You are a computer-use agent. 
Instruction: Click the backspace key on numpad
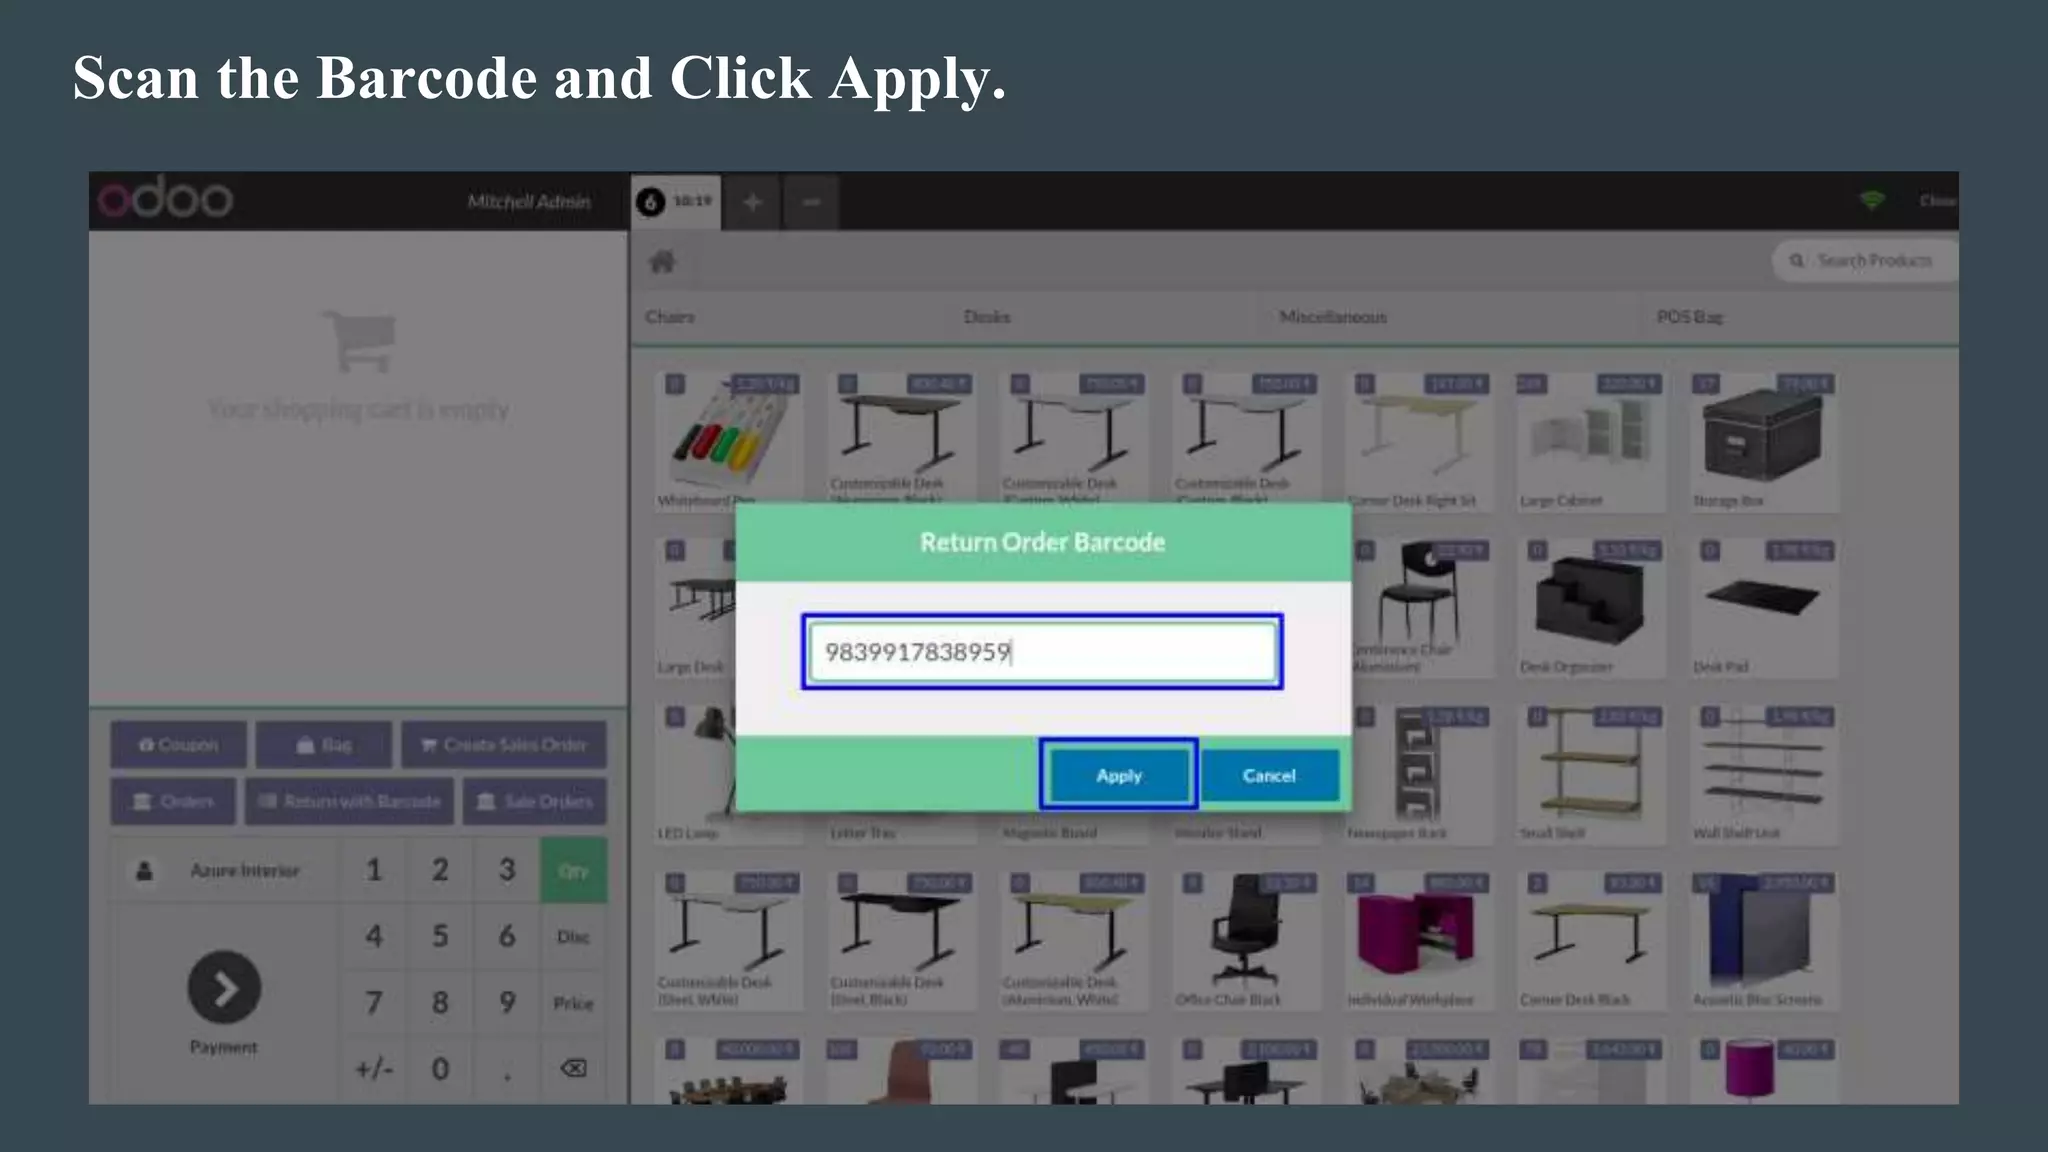tap(573, 1069)
